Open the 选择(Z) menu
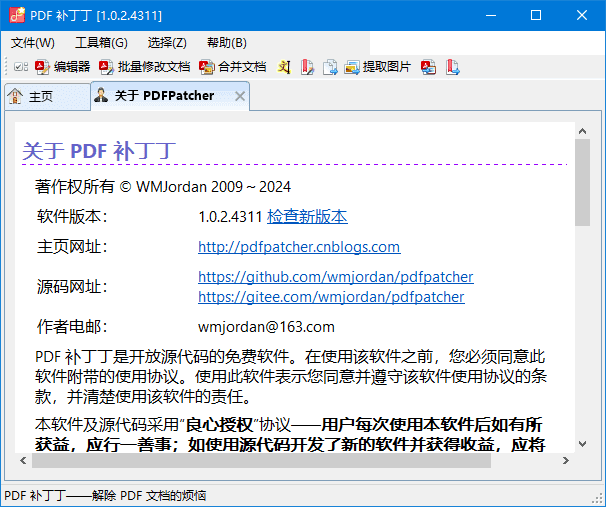The width and height of the screenshot is (606, 507). [167, 43]
